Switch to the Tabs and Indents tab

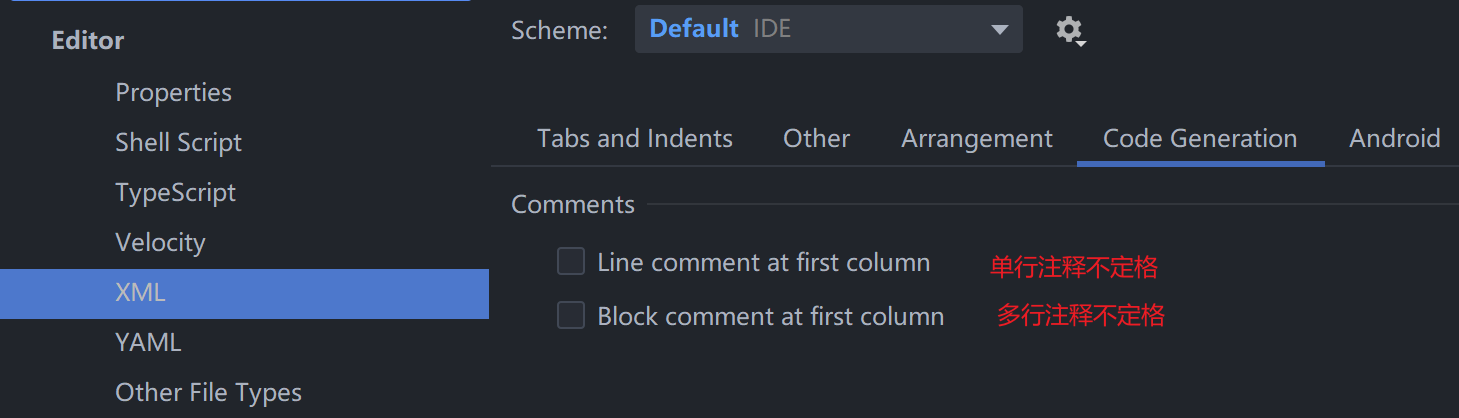pos(635,138)
